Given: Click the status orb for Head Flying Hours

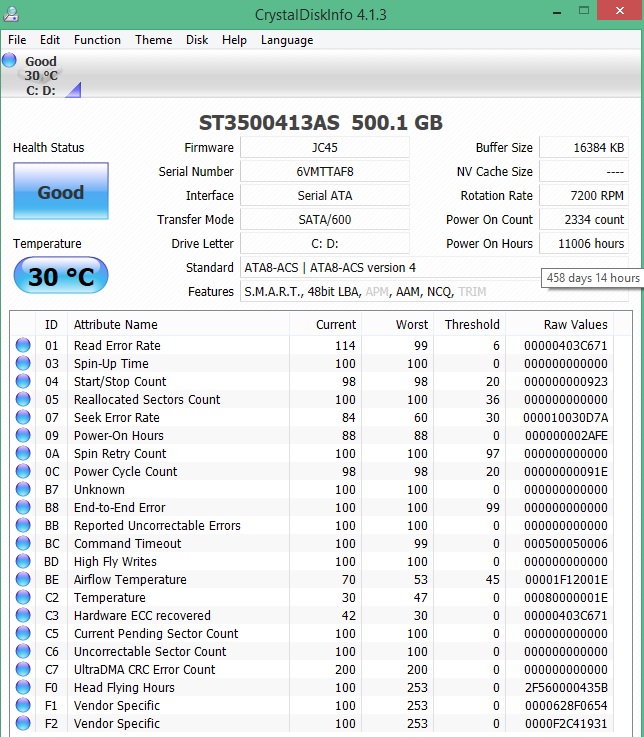Looking at the screenshot, I should click(x=23, y=687).
